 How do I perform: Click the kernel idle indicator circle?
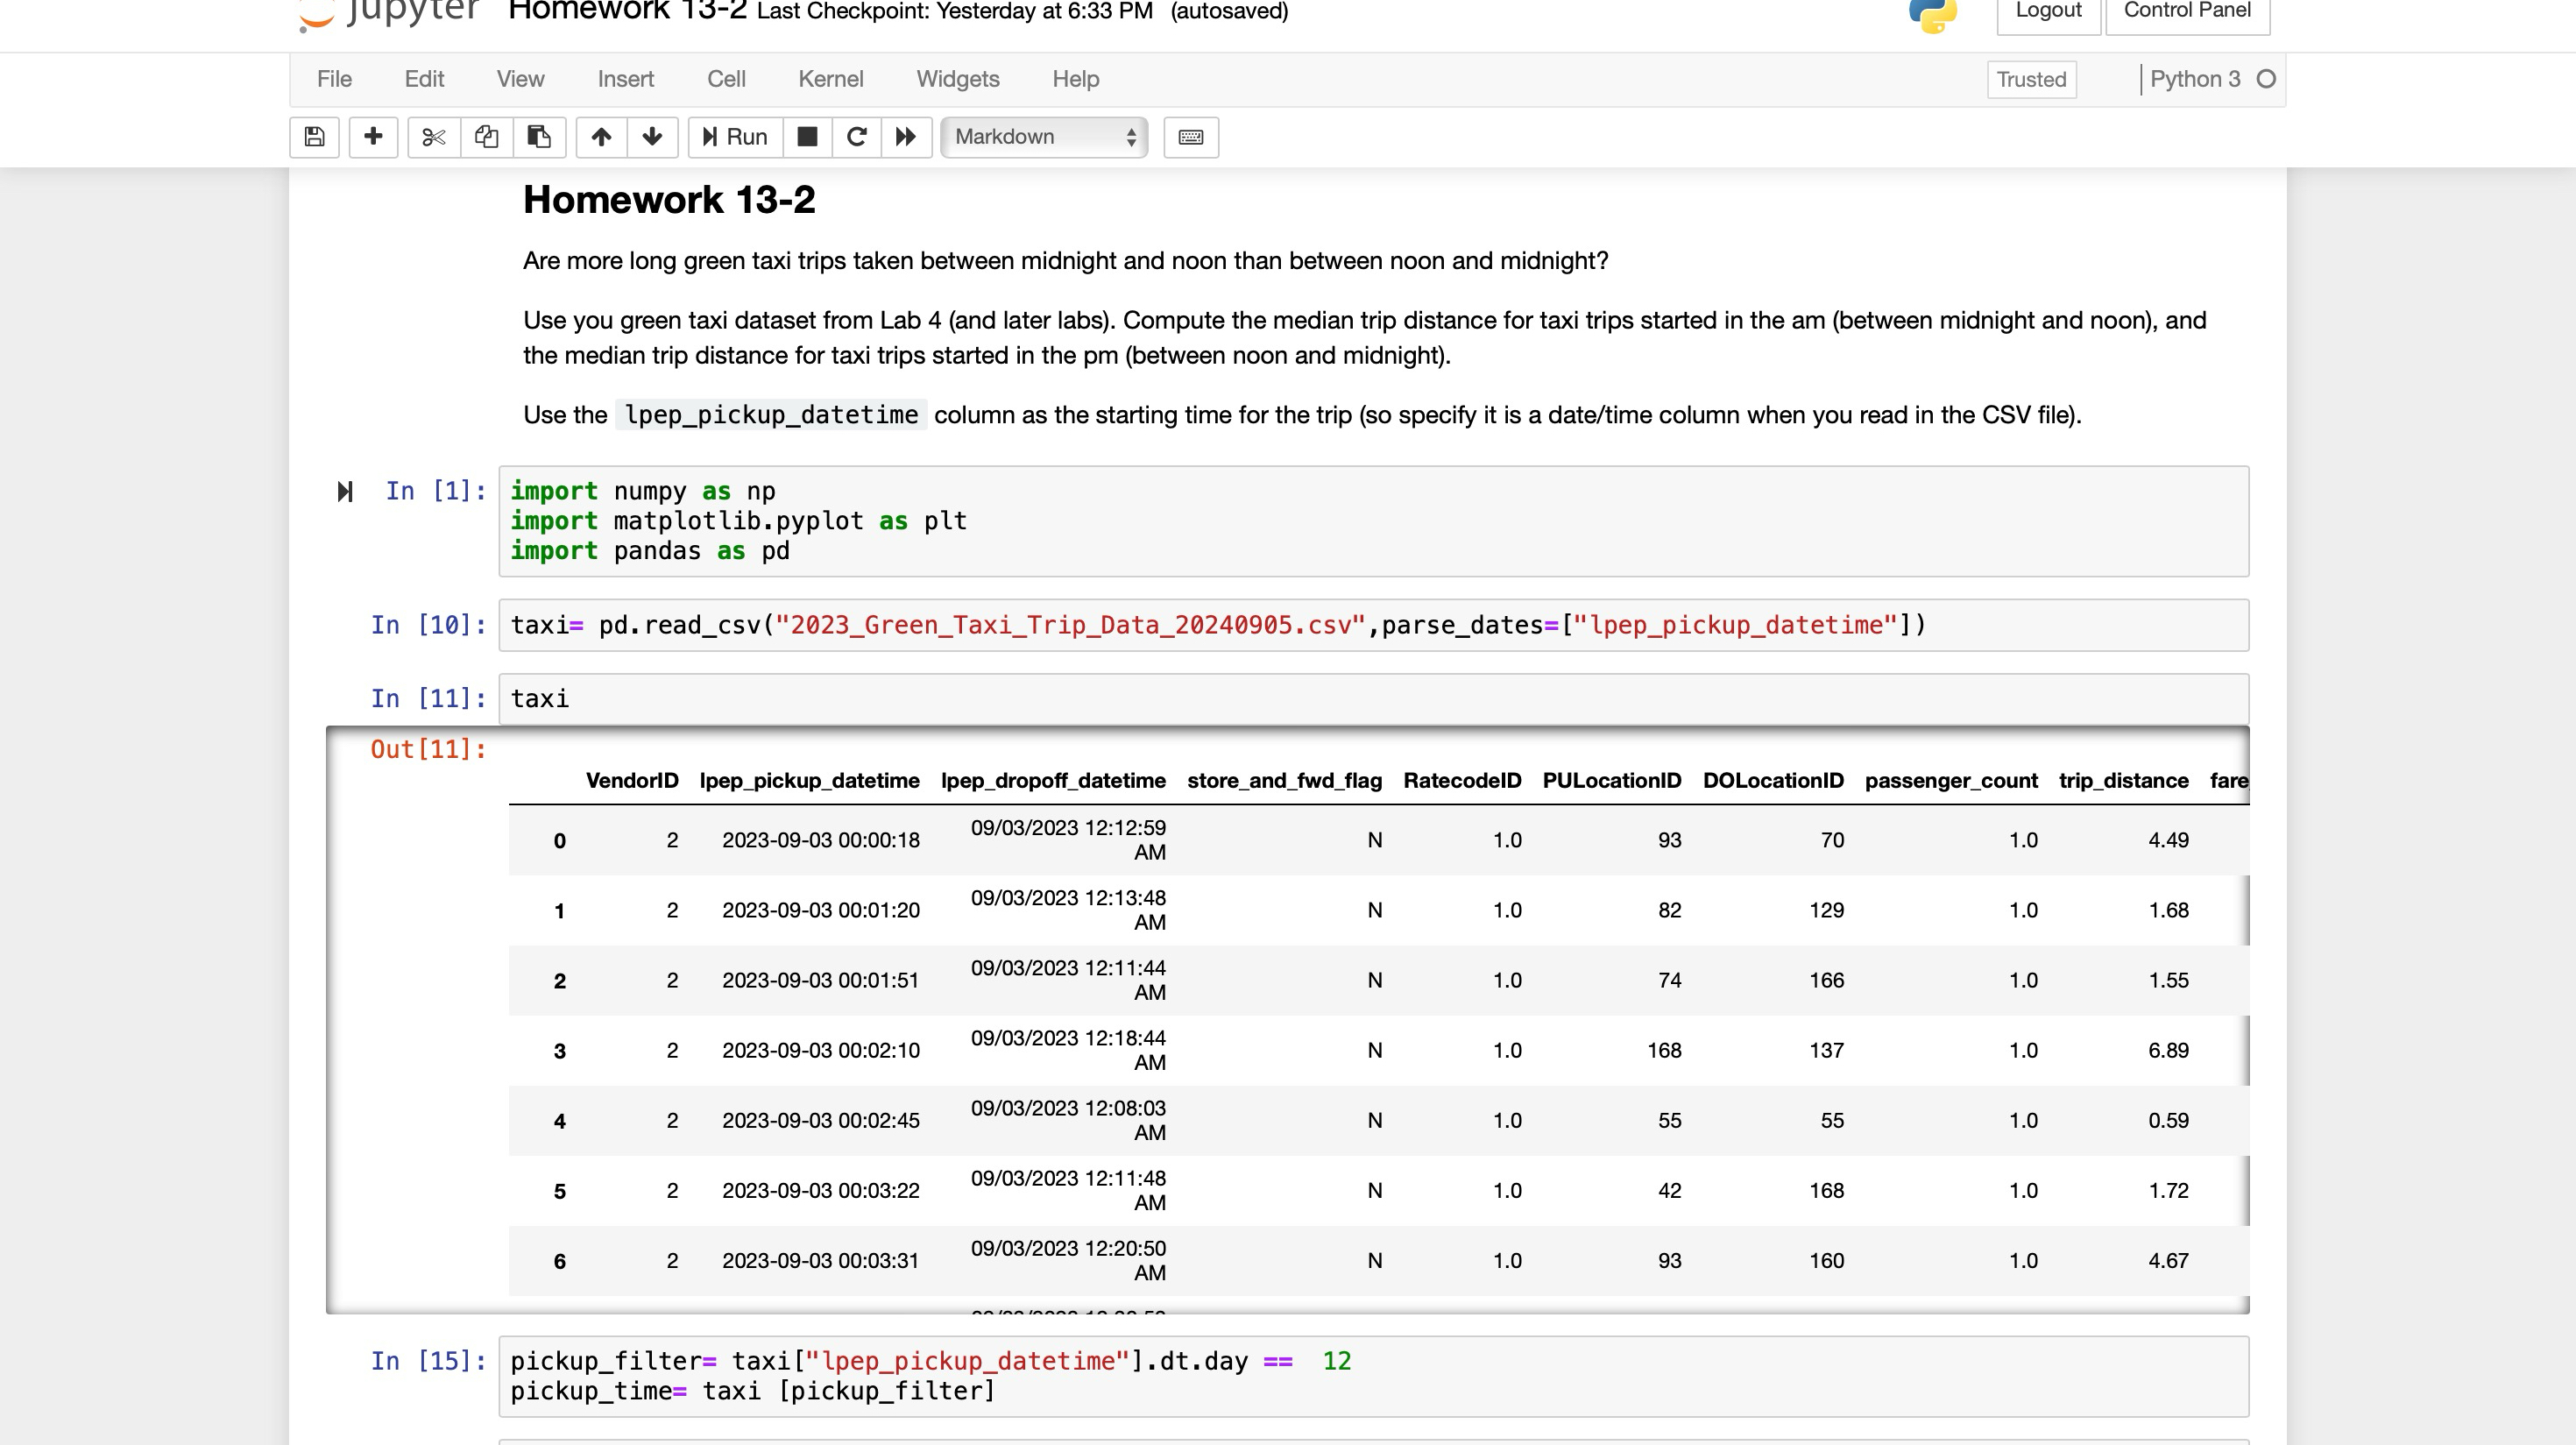(2266, 79)
